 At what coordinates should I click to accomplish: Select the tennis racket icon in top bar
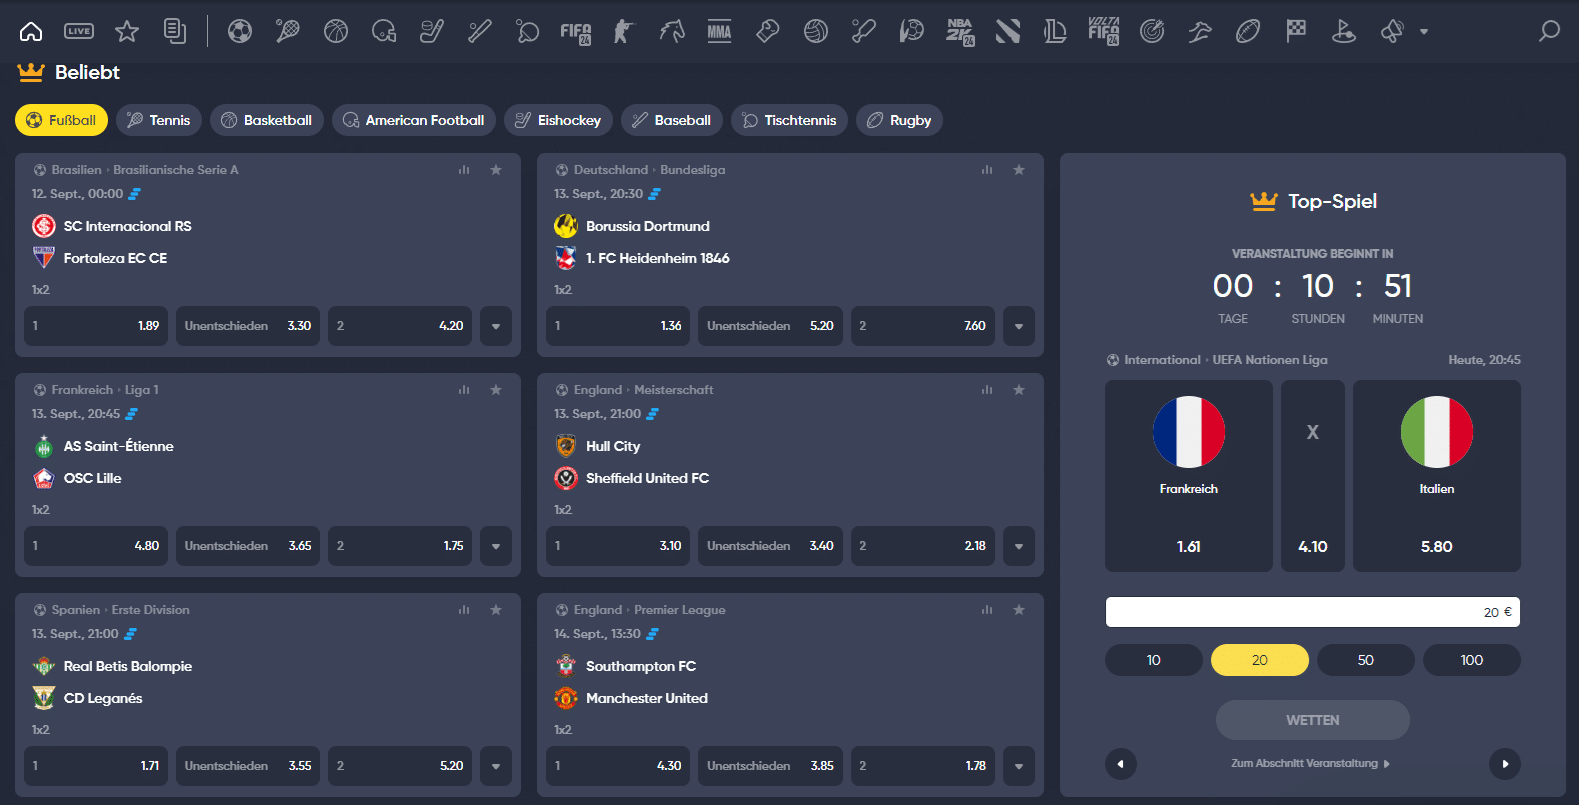(x=288, y=32)
